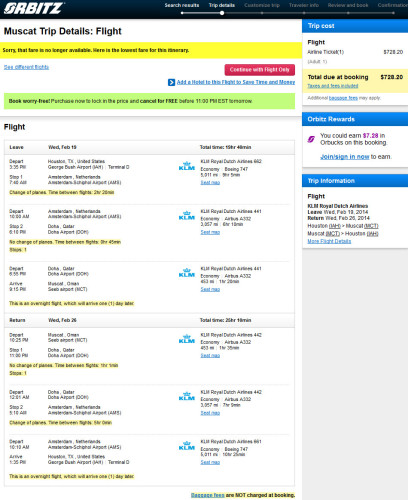Click the KLM logo for flight 662
This screenshot has width=408, height=500.
187,166
